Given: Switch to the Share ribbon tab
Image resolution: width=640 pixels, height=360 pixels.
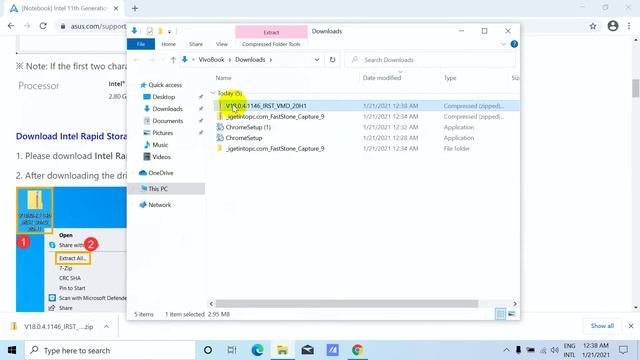Looking at the screenshot, I should 196,44.
